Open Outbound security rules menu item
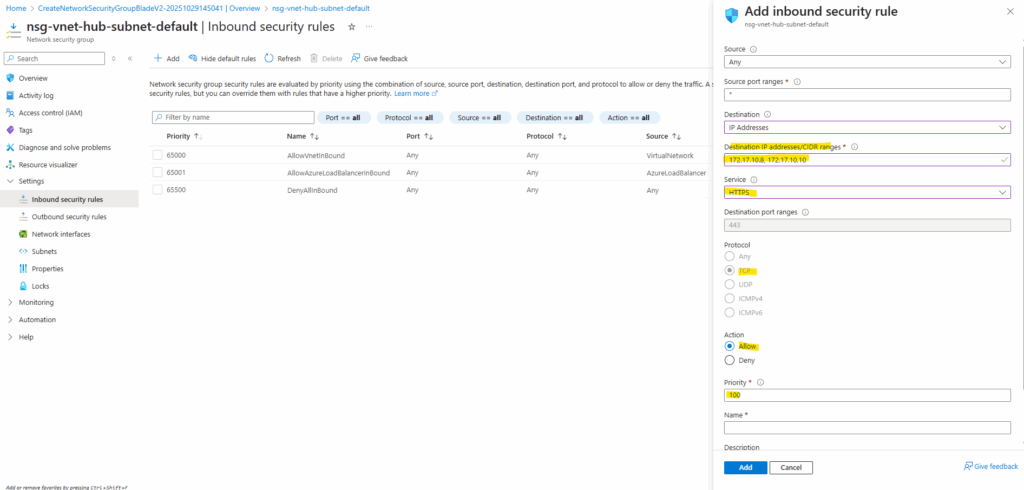 pyautogui.click(x=69, y=216)
